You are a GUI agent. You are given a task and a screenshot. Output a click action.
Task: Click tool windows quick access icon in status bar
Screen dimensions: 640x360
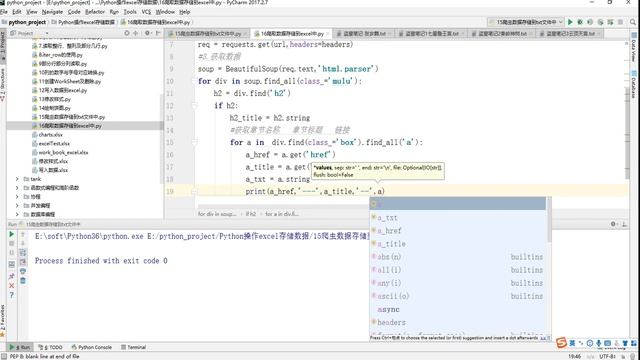(3, 356)
